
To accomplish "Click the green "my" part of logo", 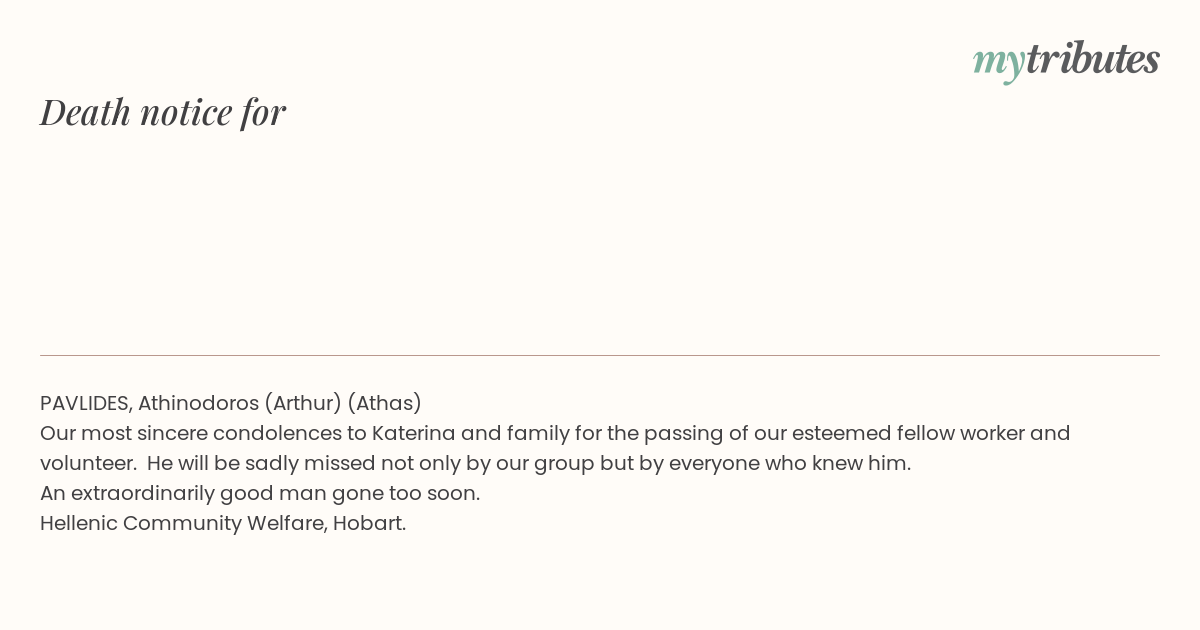I will coord(999,64).
